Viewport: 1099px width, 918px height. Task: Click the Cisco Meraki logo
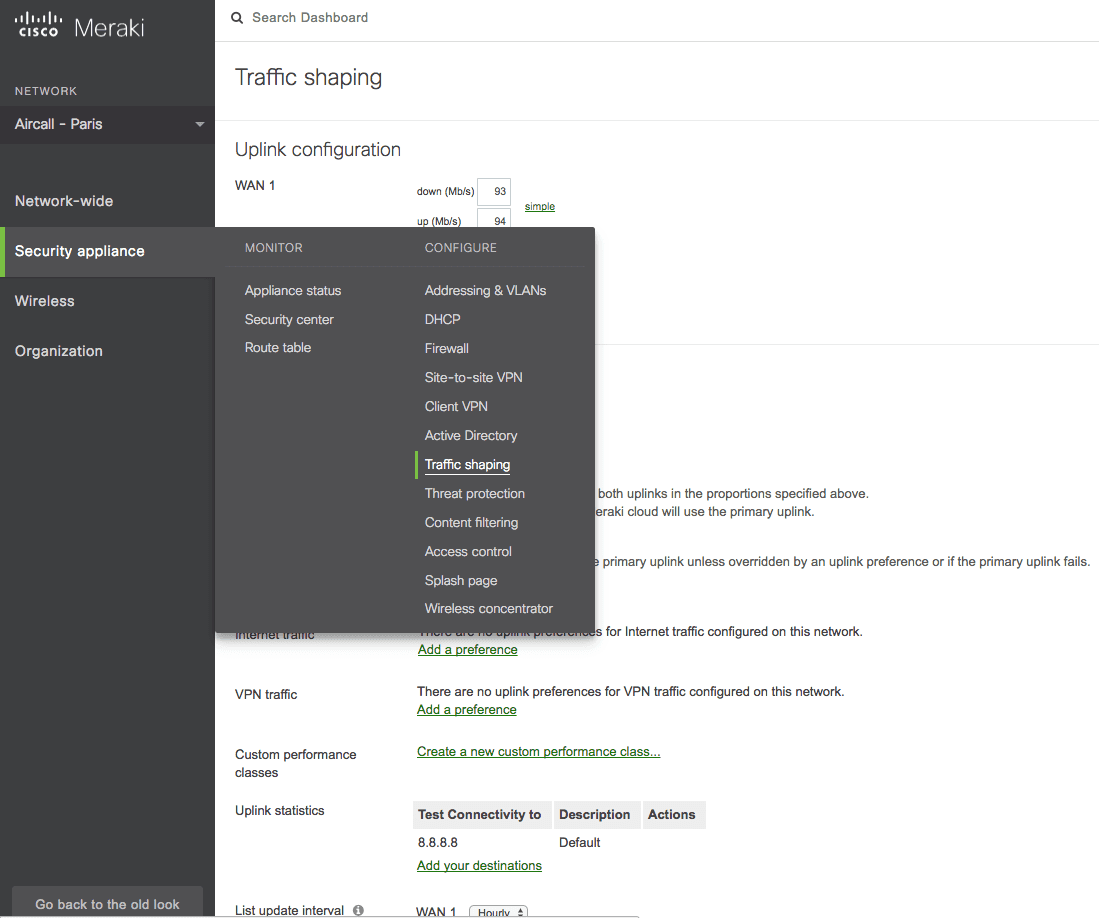(x=80, y=27)
